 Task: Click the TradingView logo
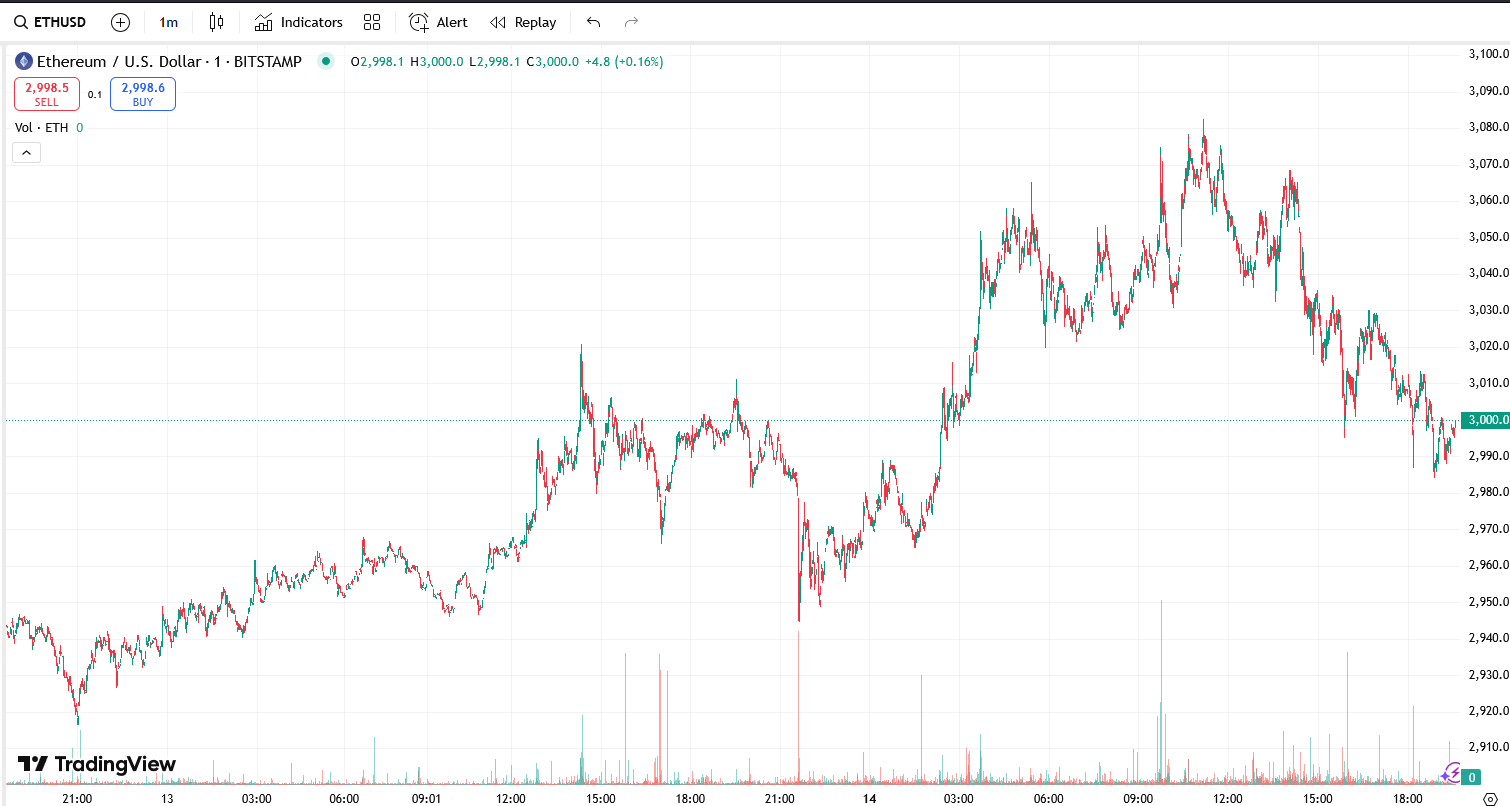click(97, 765)
